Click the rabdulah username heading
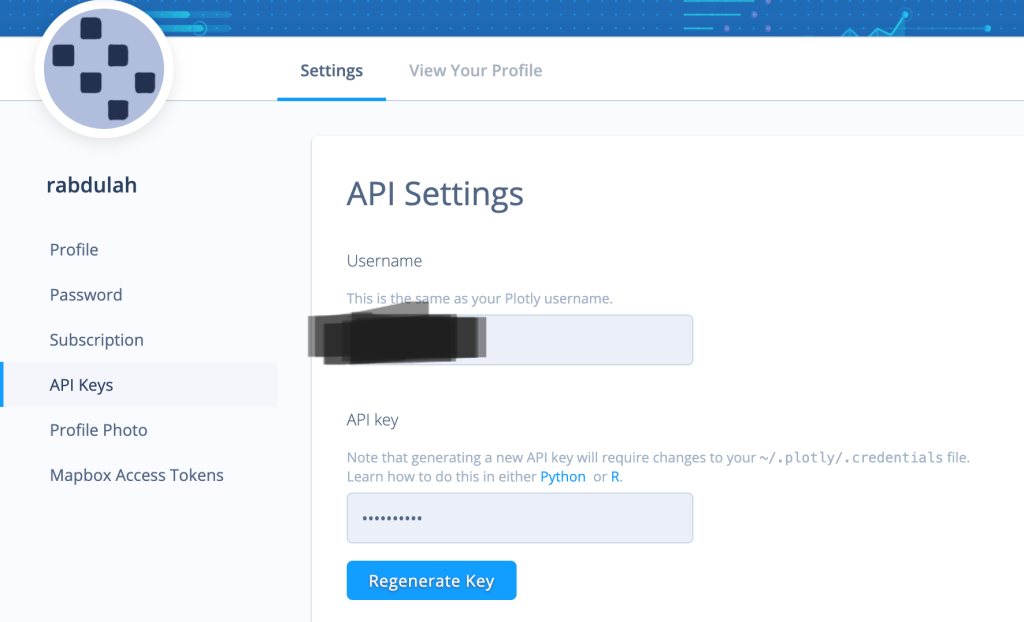 [x=92, y=186]
